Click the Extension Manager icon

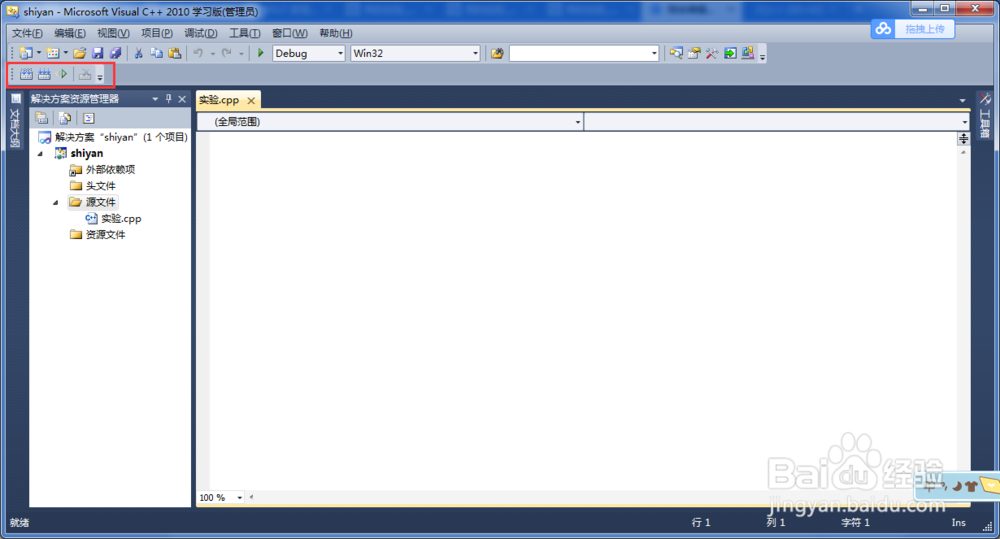(748, 53)
